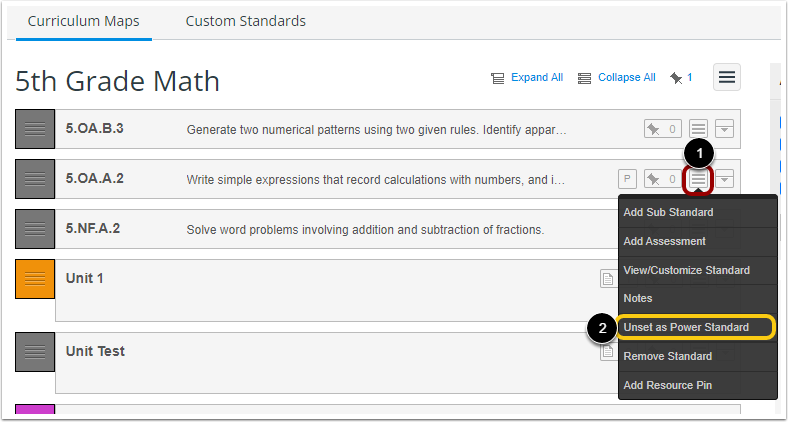Open the document icon on Unit Test row
Image resolution: width=788 pixels, height=422 pixels.
point(607,352)
